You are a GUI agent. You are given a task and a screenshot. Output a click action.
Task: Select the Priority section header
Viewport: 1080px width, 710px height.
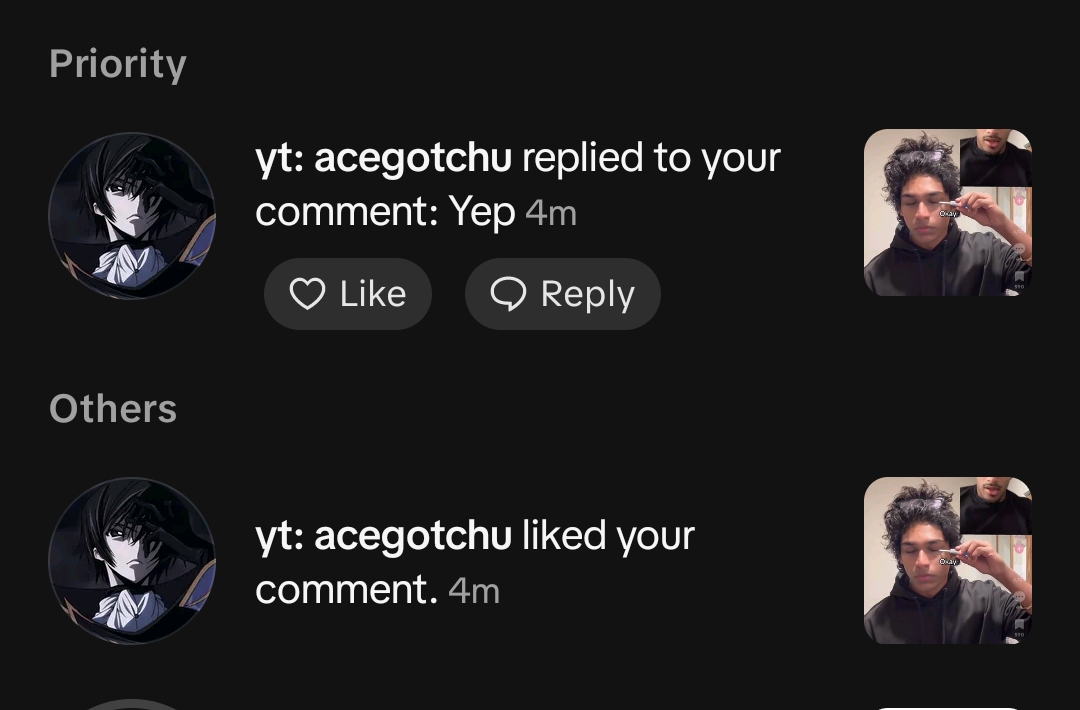tap(118, 65)
